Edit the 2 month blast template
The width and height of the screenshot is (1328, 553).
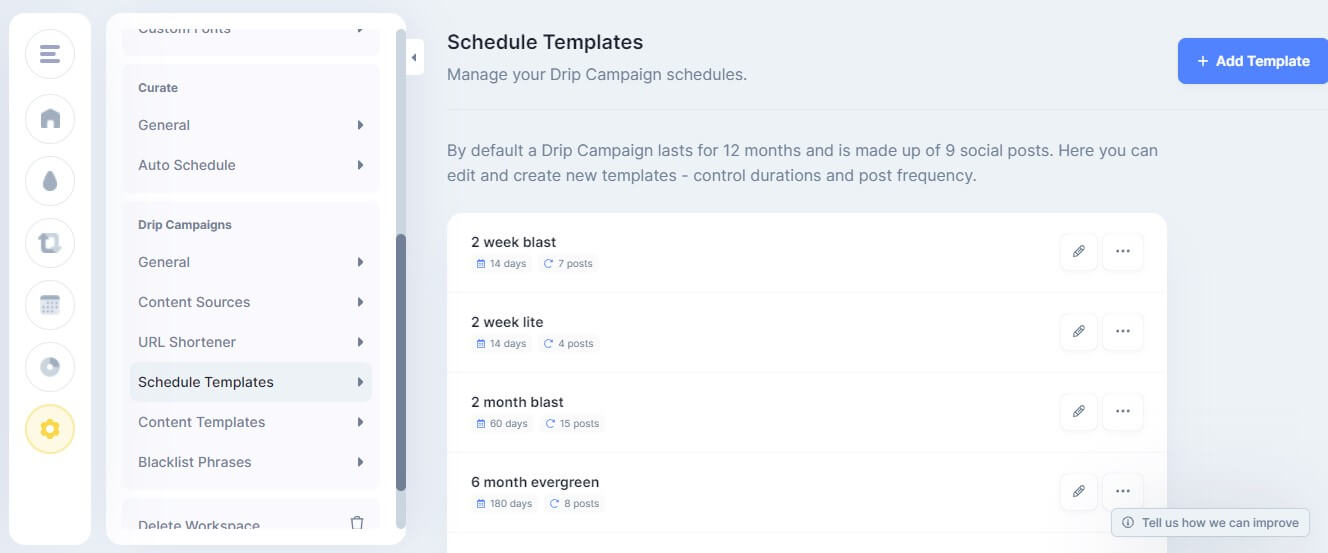[x=1078, y=411]
